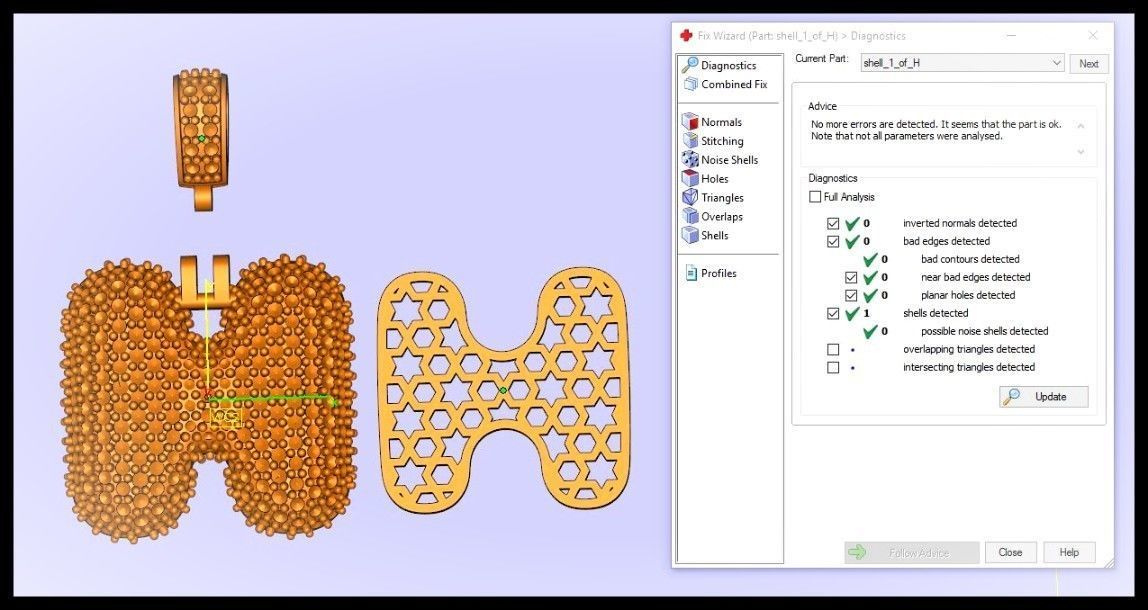Enable overlapping triangles detected checkbox
Viewport: 1148px width, 610px height.
point(832,349)
